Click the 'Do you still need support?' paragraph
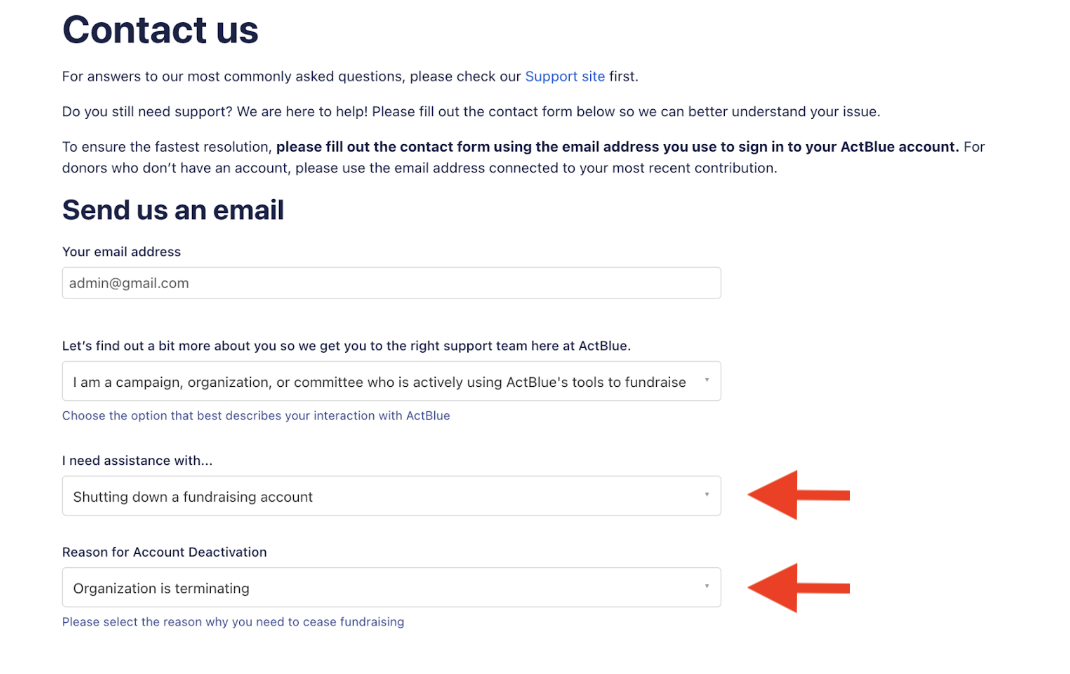1070x674 pixels. 471,111
